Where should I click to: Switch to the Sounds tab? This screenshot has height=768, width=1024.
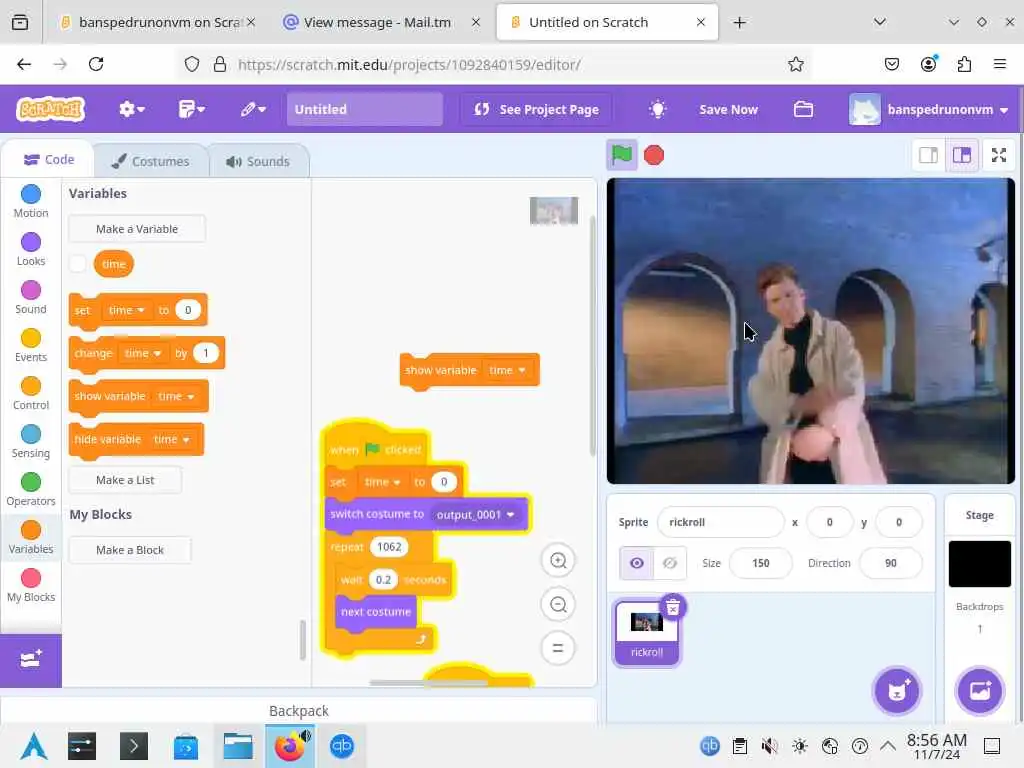point(259,161)
